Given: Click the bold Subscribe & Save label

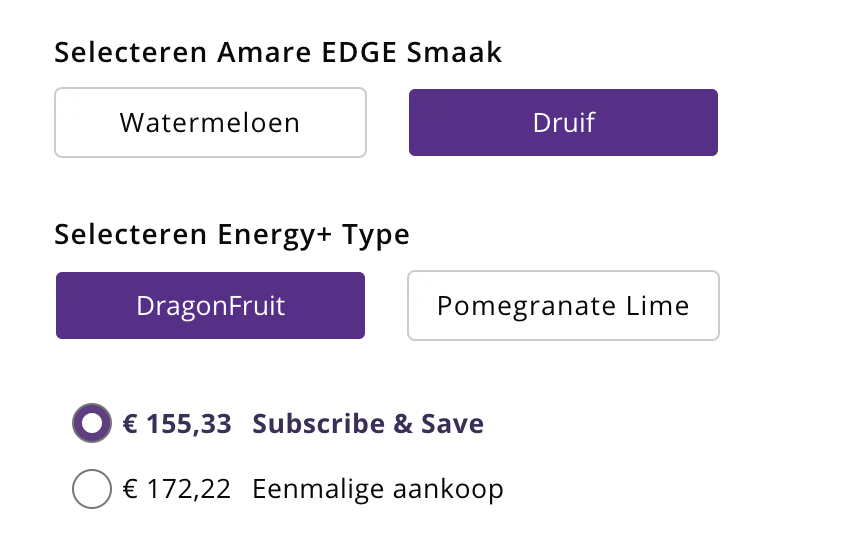Looking at the screenshot, I should click(x=368, y=424).
